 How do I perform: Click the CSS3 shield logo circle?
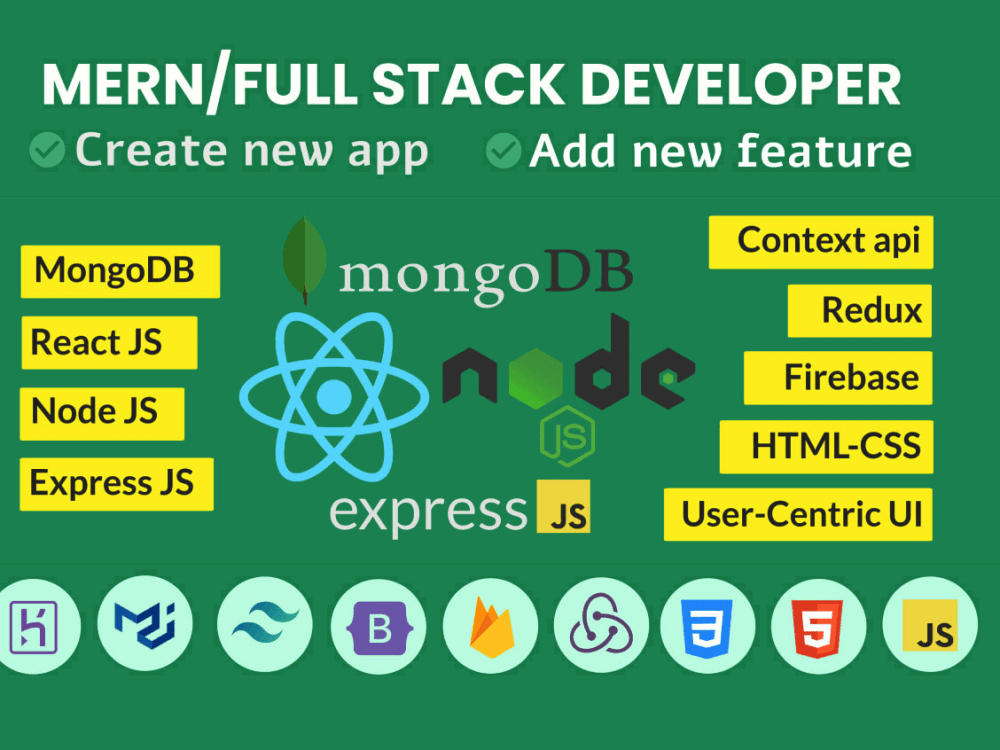[x=708, y=626]
